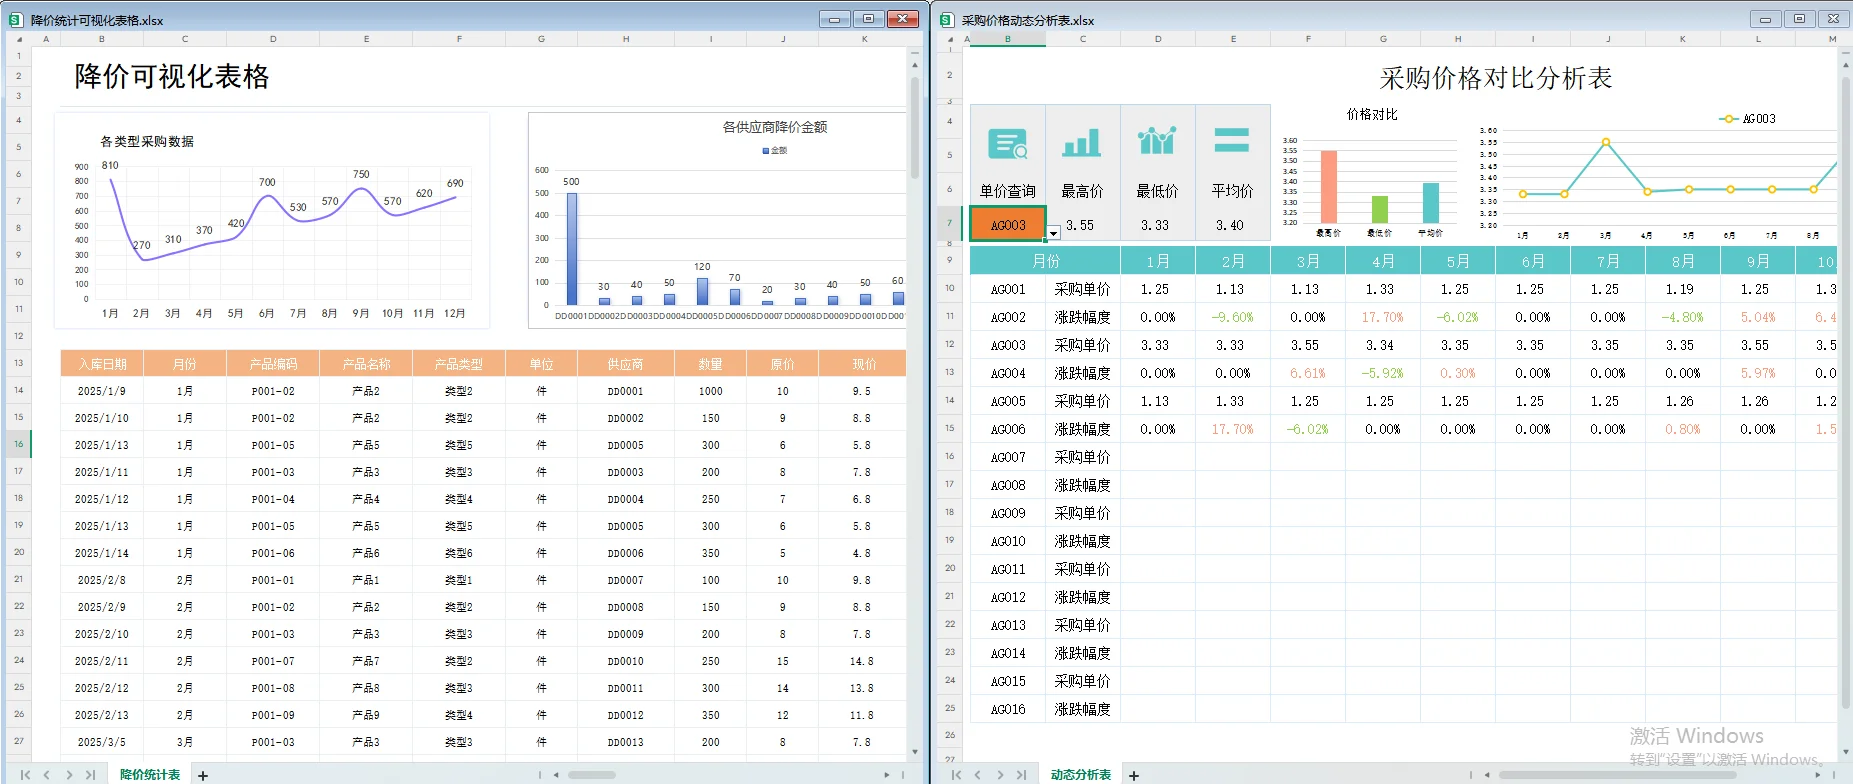The width and height of the screenshot is (1853, 784).
Task: Click the 金额 legend entry in bar chart
Action: 775,150
